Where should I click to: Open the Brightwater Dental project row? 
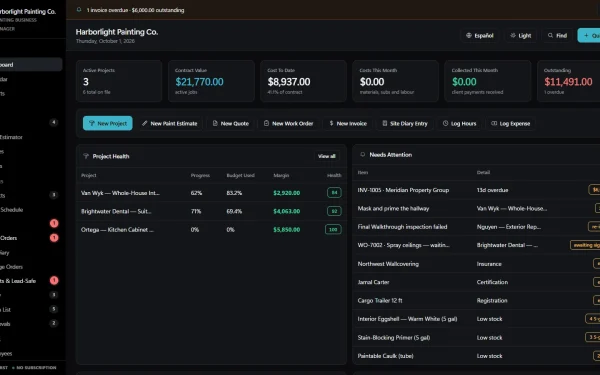click(x=211, y=211)
